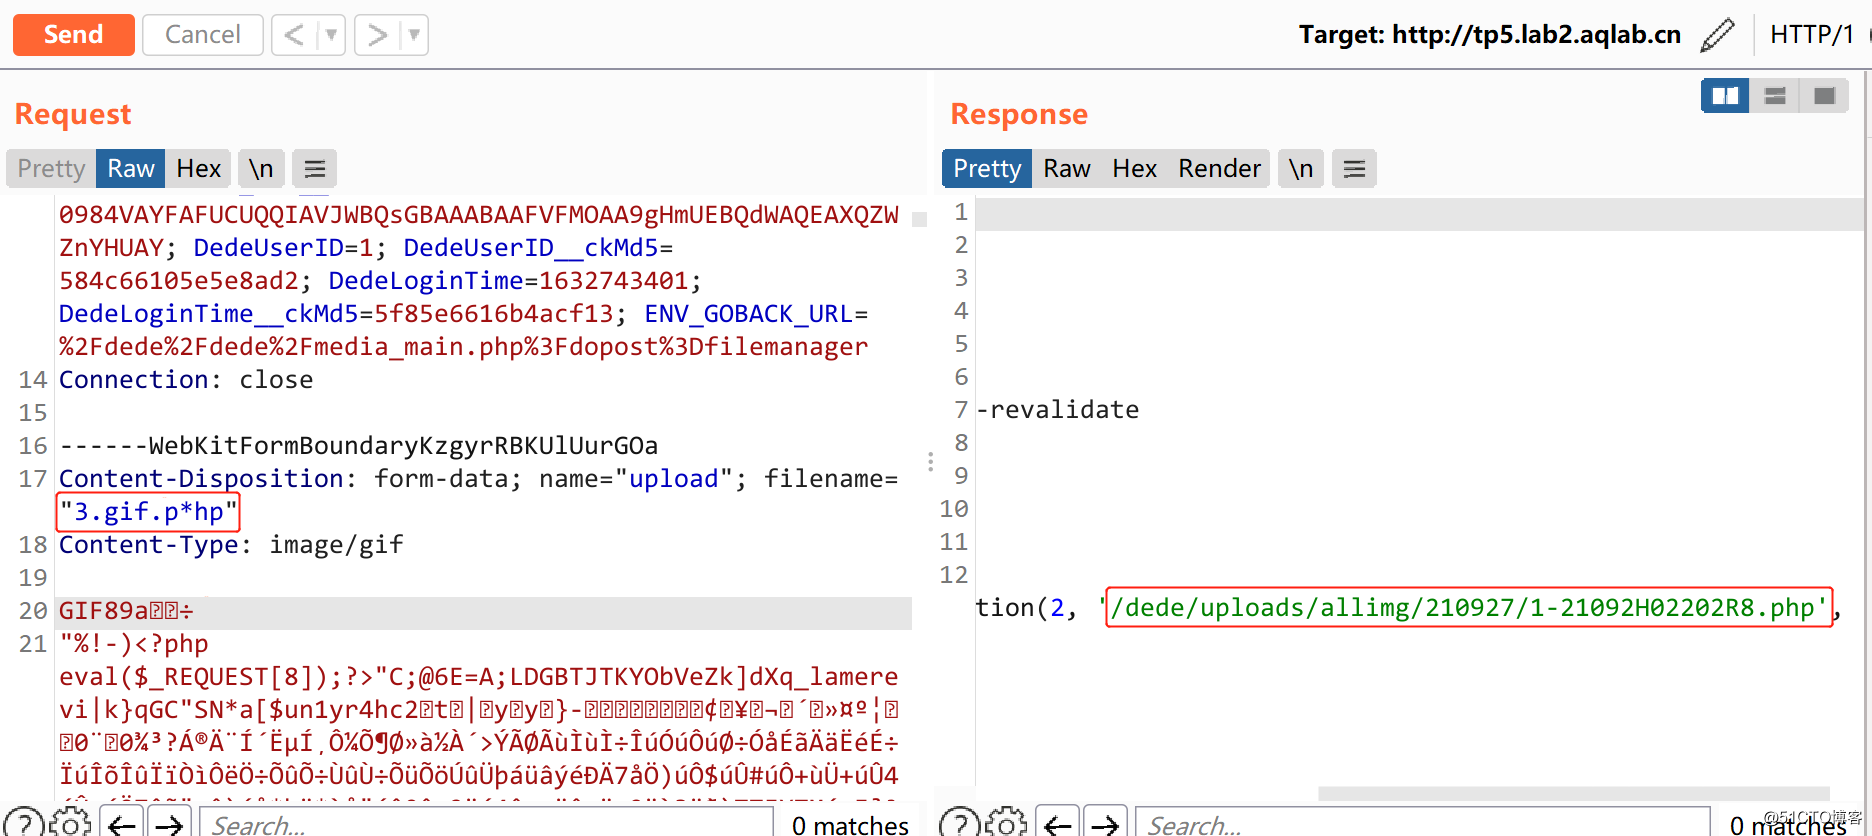Click the GIF89a line in request body
The height and width of the screenshot is (836, 1872).
126,611
